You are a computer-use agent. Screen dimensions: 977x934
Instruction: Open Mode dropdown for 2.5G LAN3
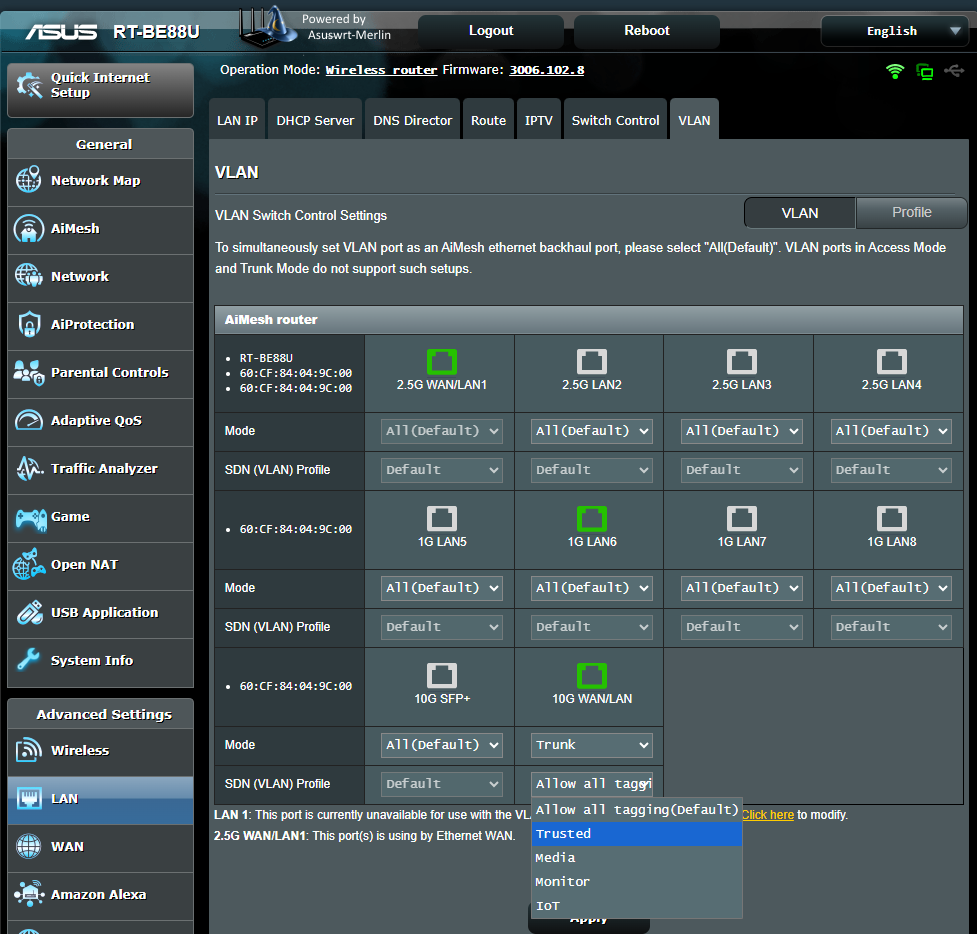pyautogui.click(x=741, y=431)
